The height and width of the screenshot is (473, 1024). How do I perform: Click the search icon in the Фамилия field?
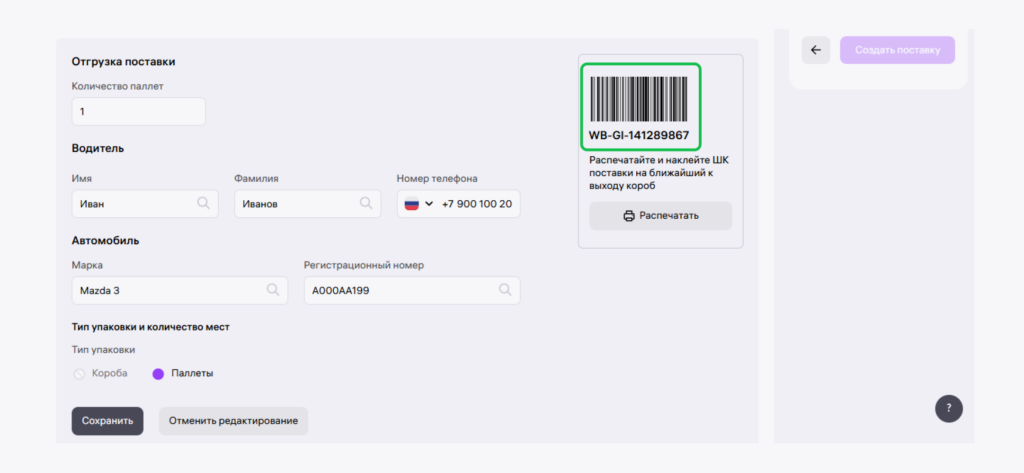coord(366,204)
